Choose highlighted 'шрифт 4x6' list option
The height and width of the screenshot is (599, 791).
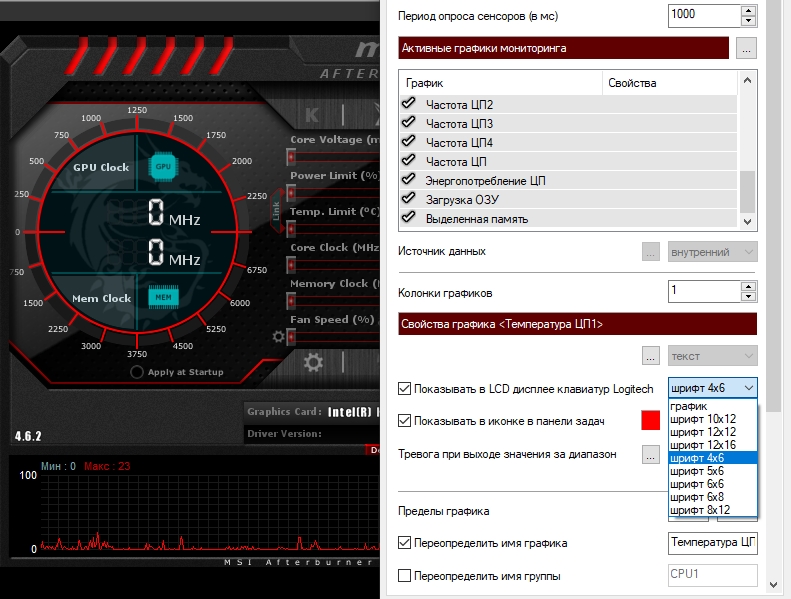(712, 458)
